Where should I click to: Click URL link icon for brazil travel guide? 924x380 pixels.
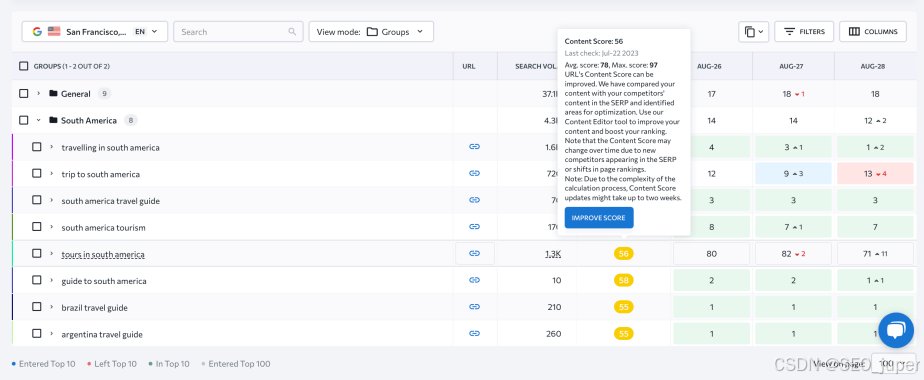(x=474, y=307)
